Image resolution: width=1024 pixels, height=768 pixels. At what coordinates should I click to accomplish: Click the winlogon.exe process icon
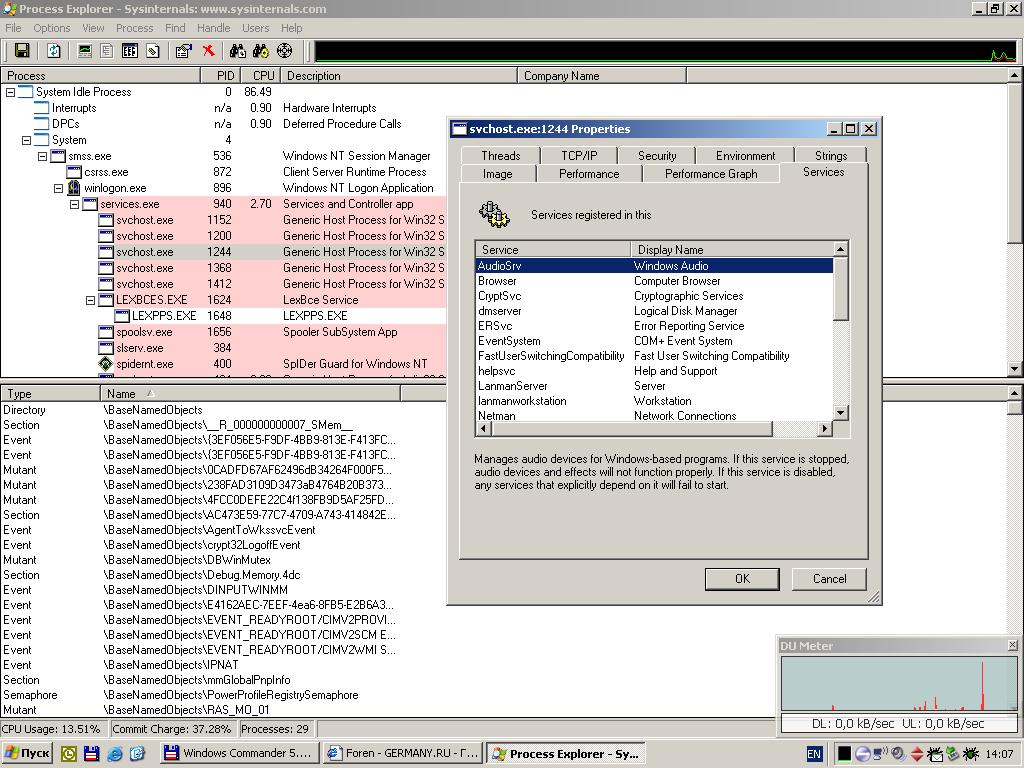[74, 188]
